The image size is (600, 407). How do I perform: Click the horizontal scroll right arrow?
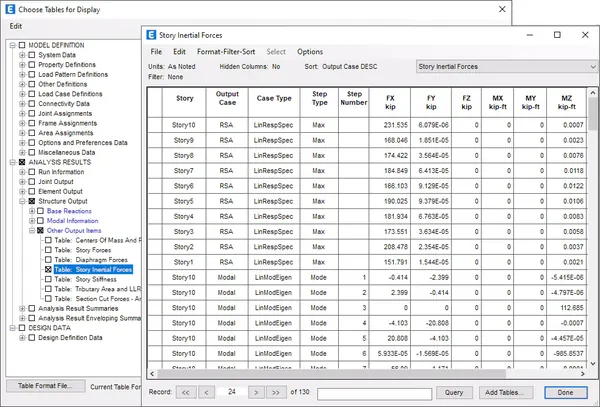coord(583,373)
